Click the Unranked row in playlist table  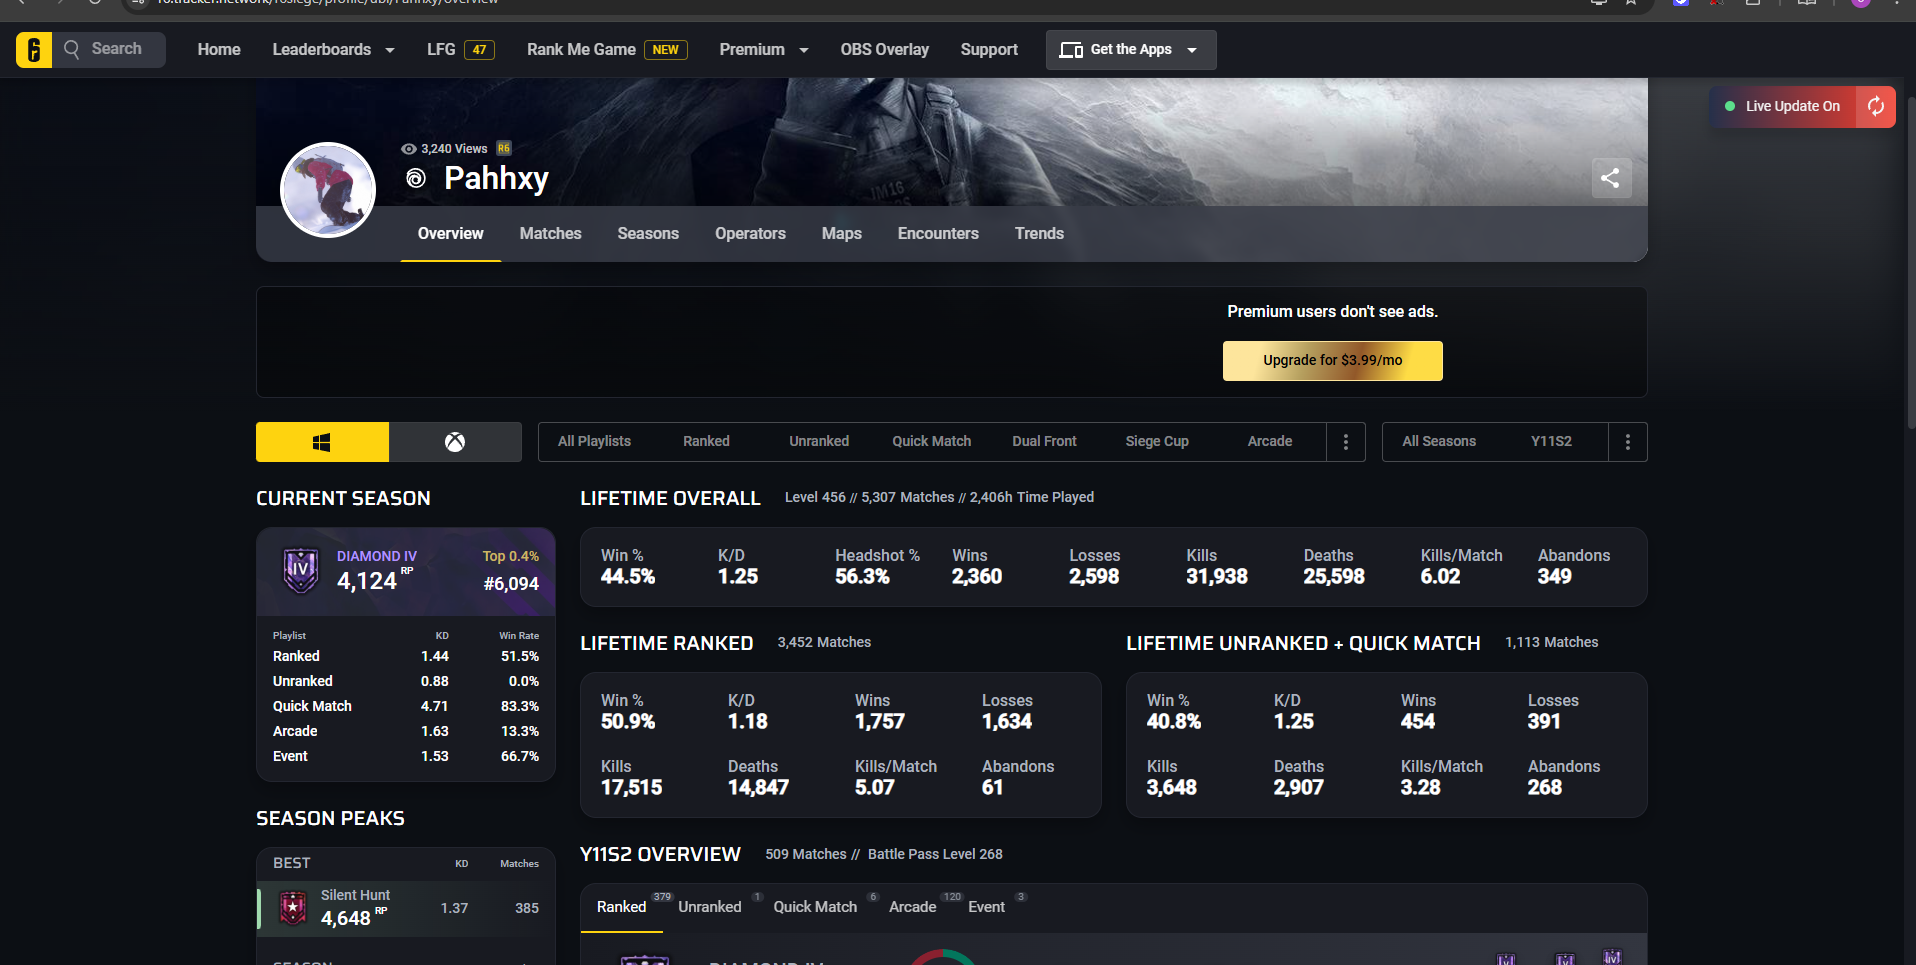[406, 682]
